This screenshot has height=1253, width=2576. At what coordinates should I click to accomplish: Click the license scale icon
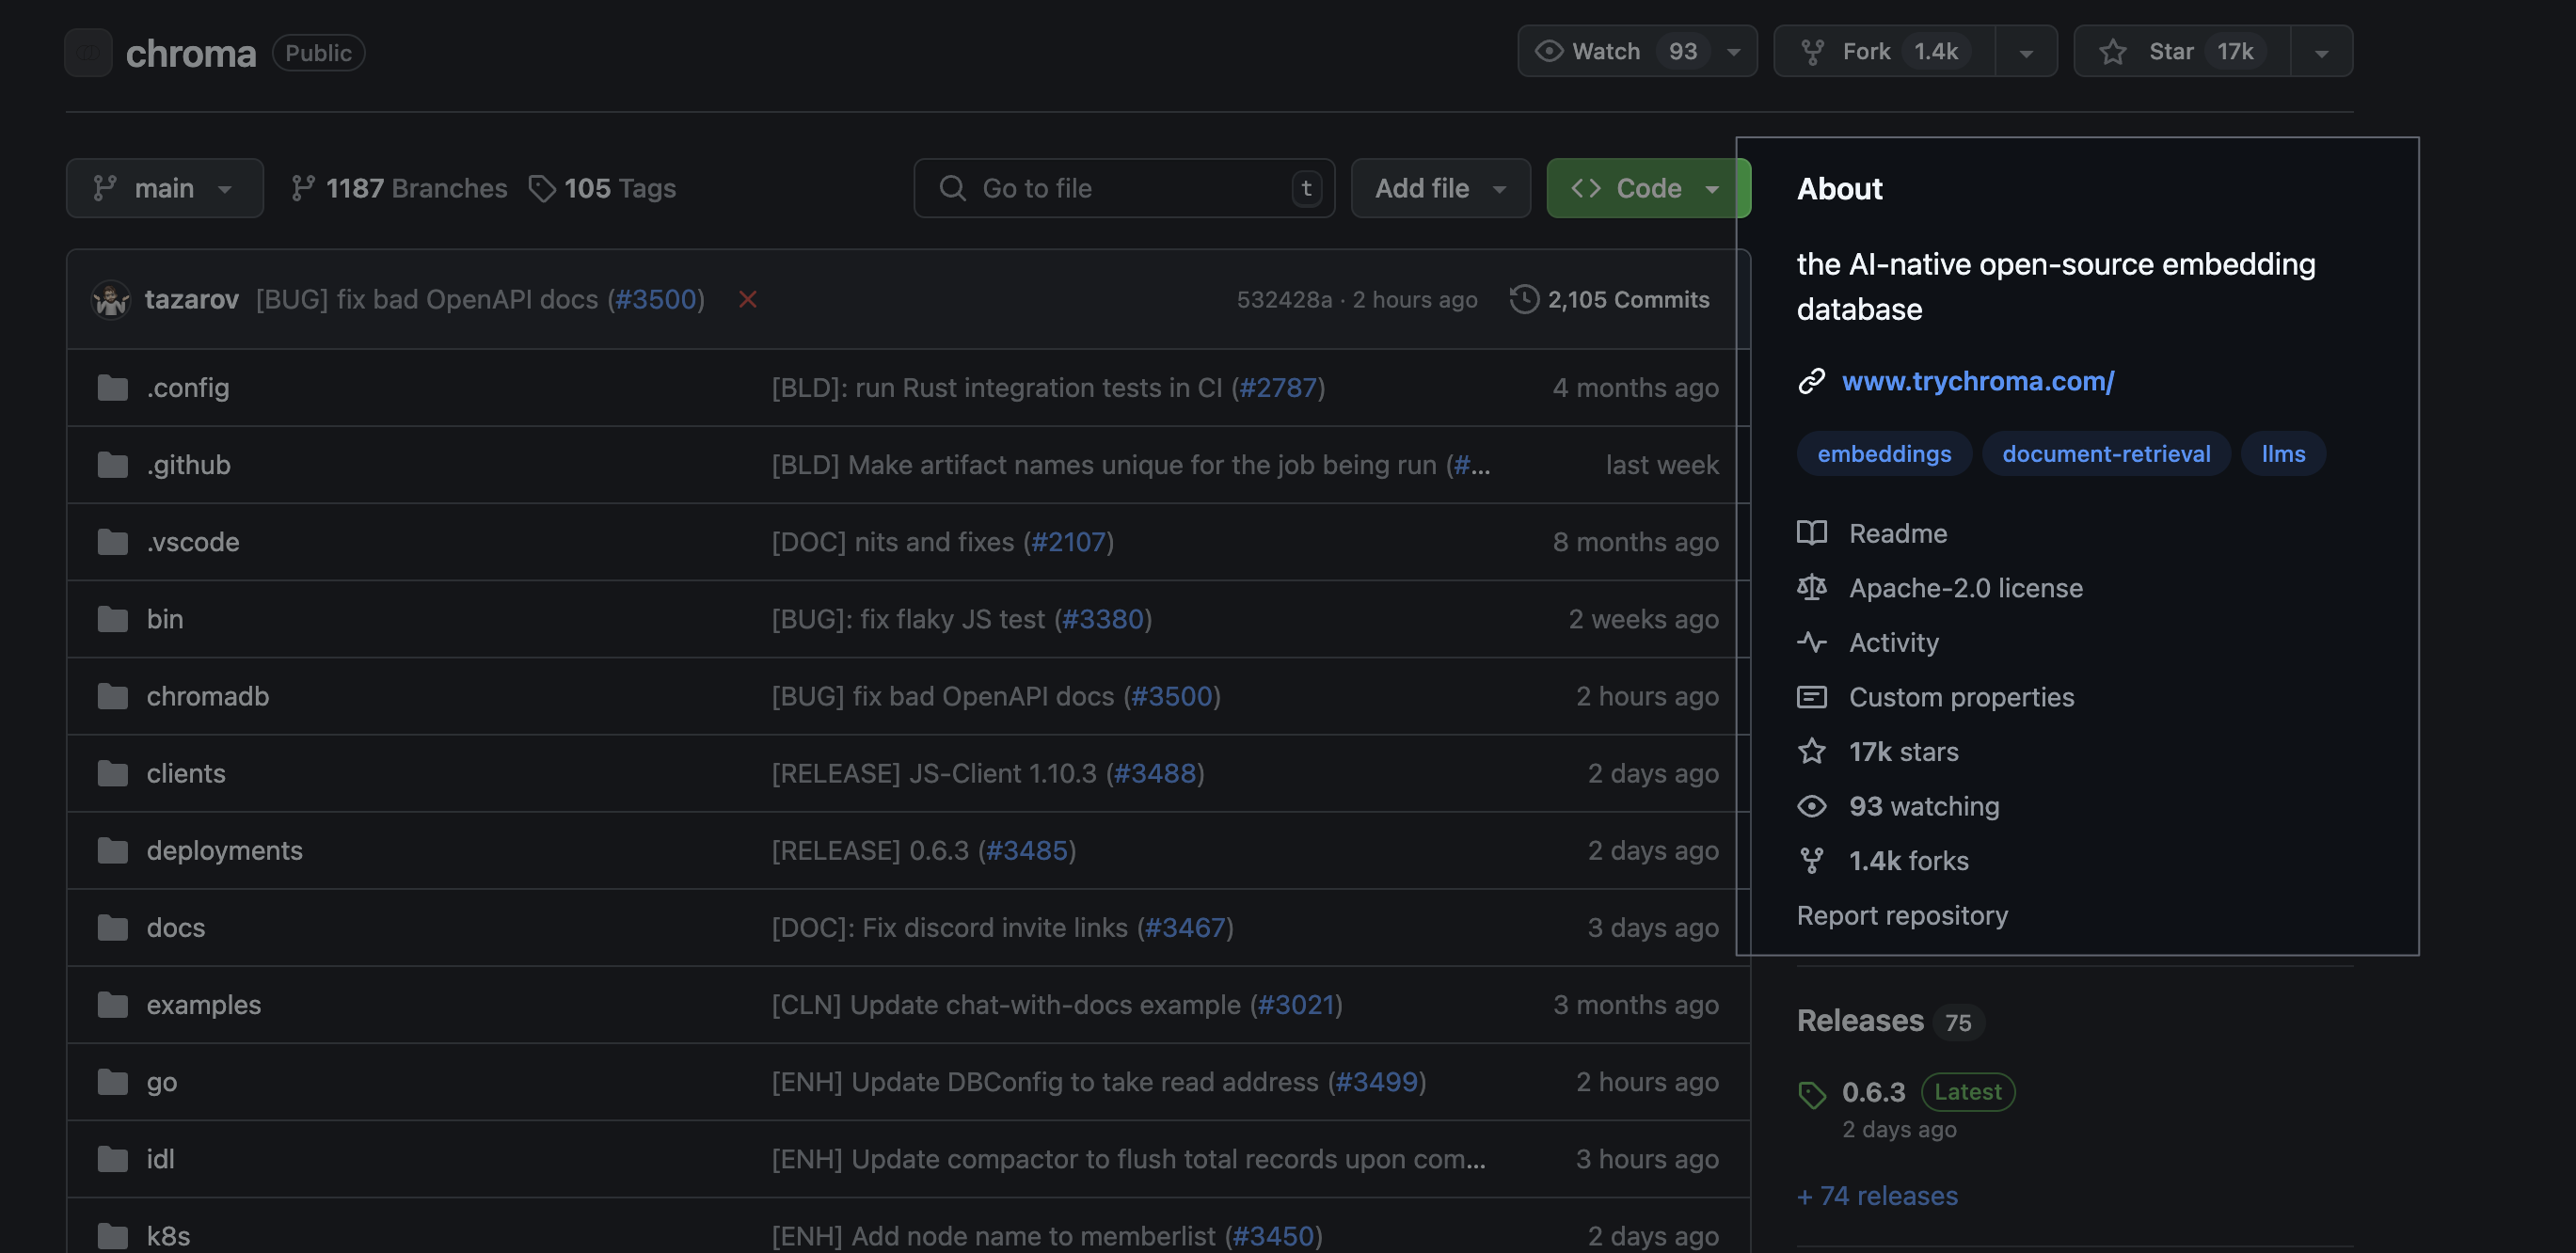1811,588
